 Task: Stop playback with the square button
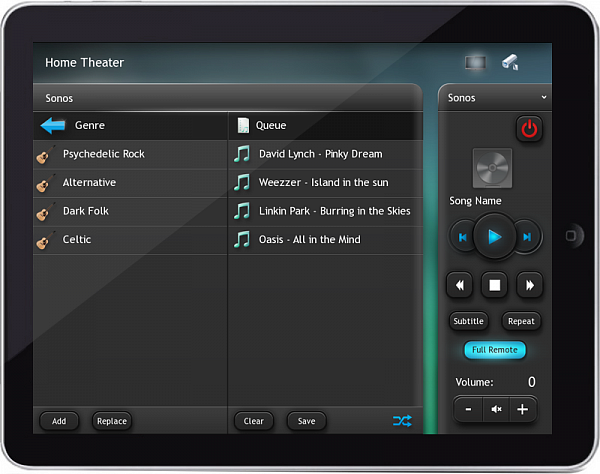494,285
